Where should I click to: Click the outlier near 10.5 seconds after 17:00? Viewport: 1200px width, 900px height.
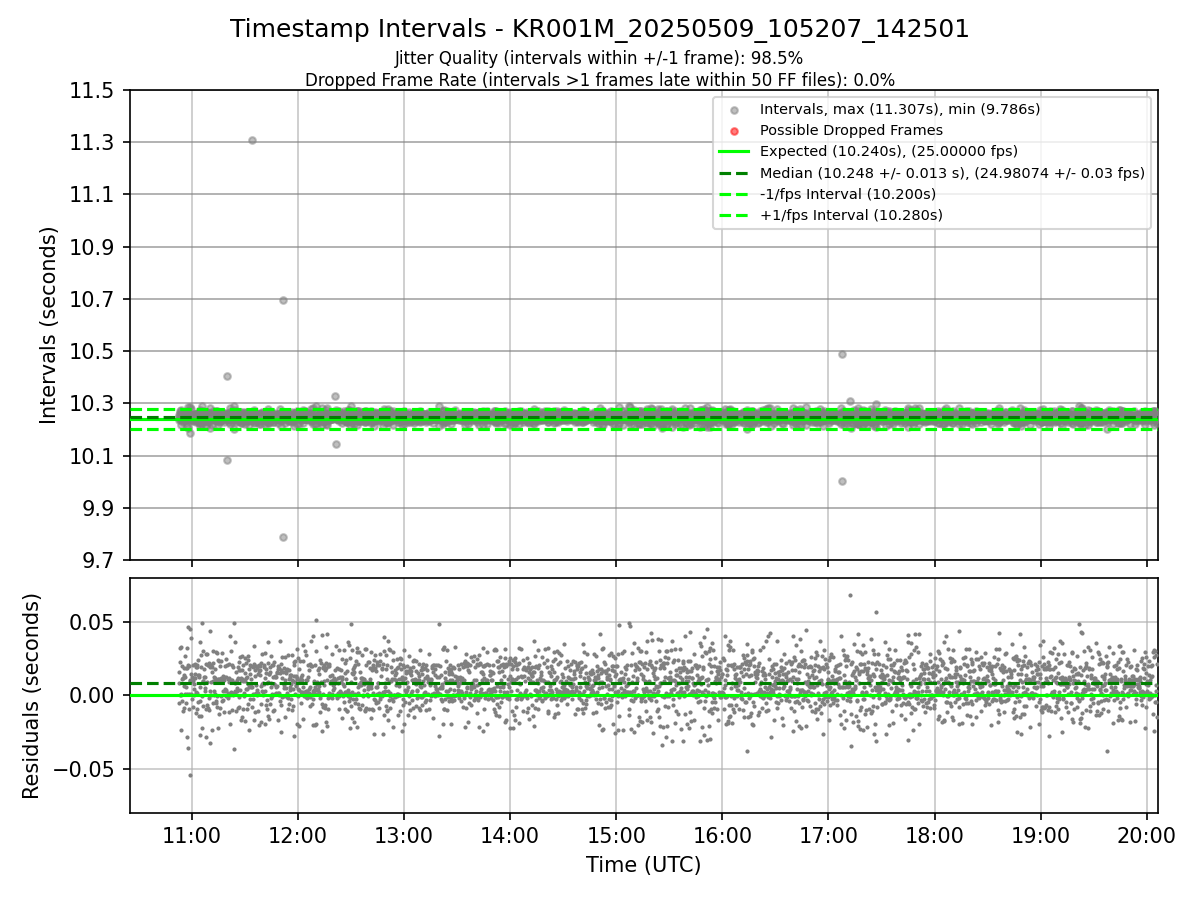pos(842,354)
